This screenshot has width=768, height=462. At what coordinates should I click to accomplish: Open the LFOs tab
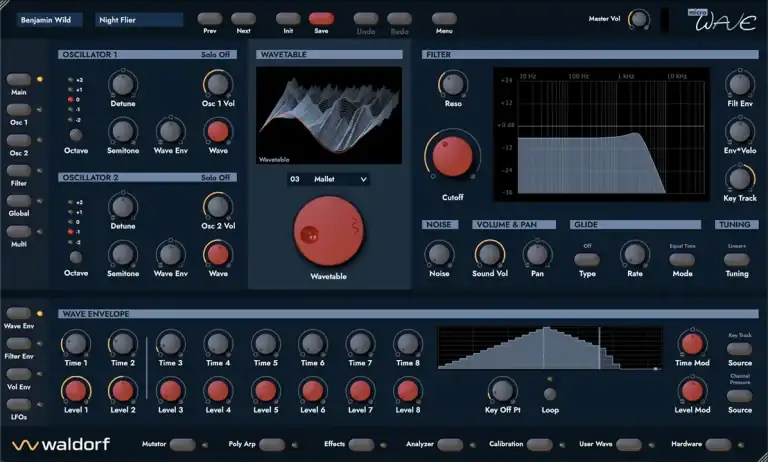(19, 404)
